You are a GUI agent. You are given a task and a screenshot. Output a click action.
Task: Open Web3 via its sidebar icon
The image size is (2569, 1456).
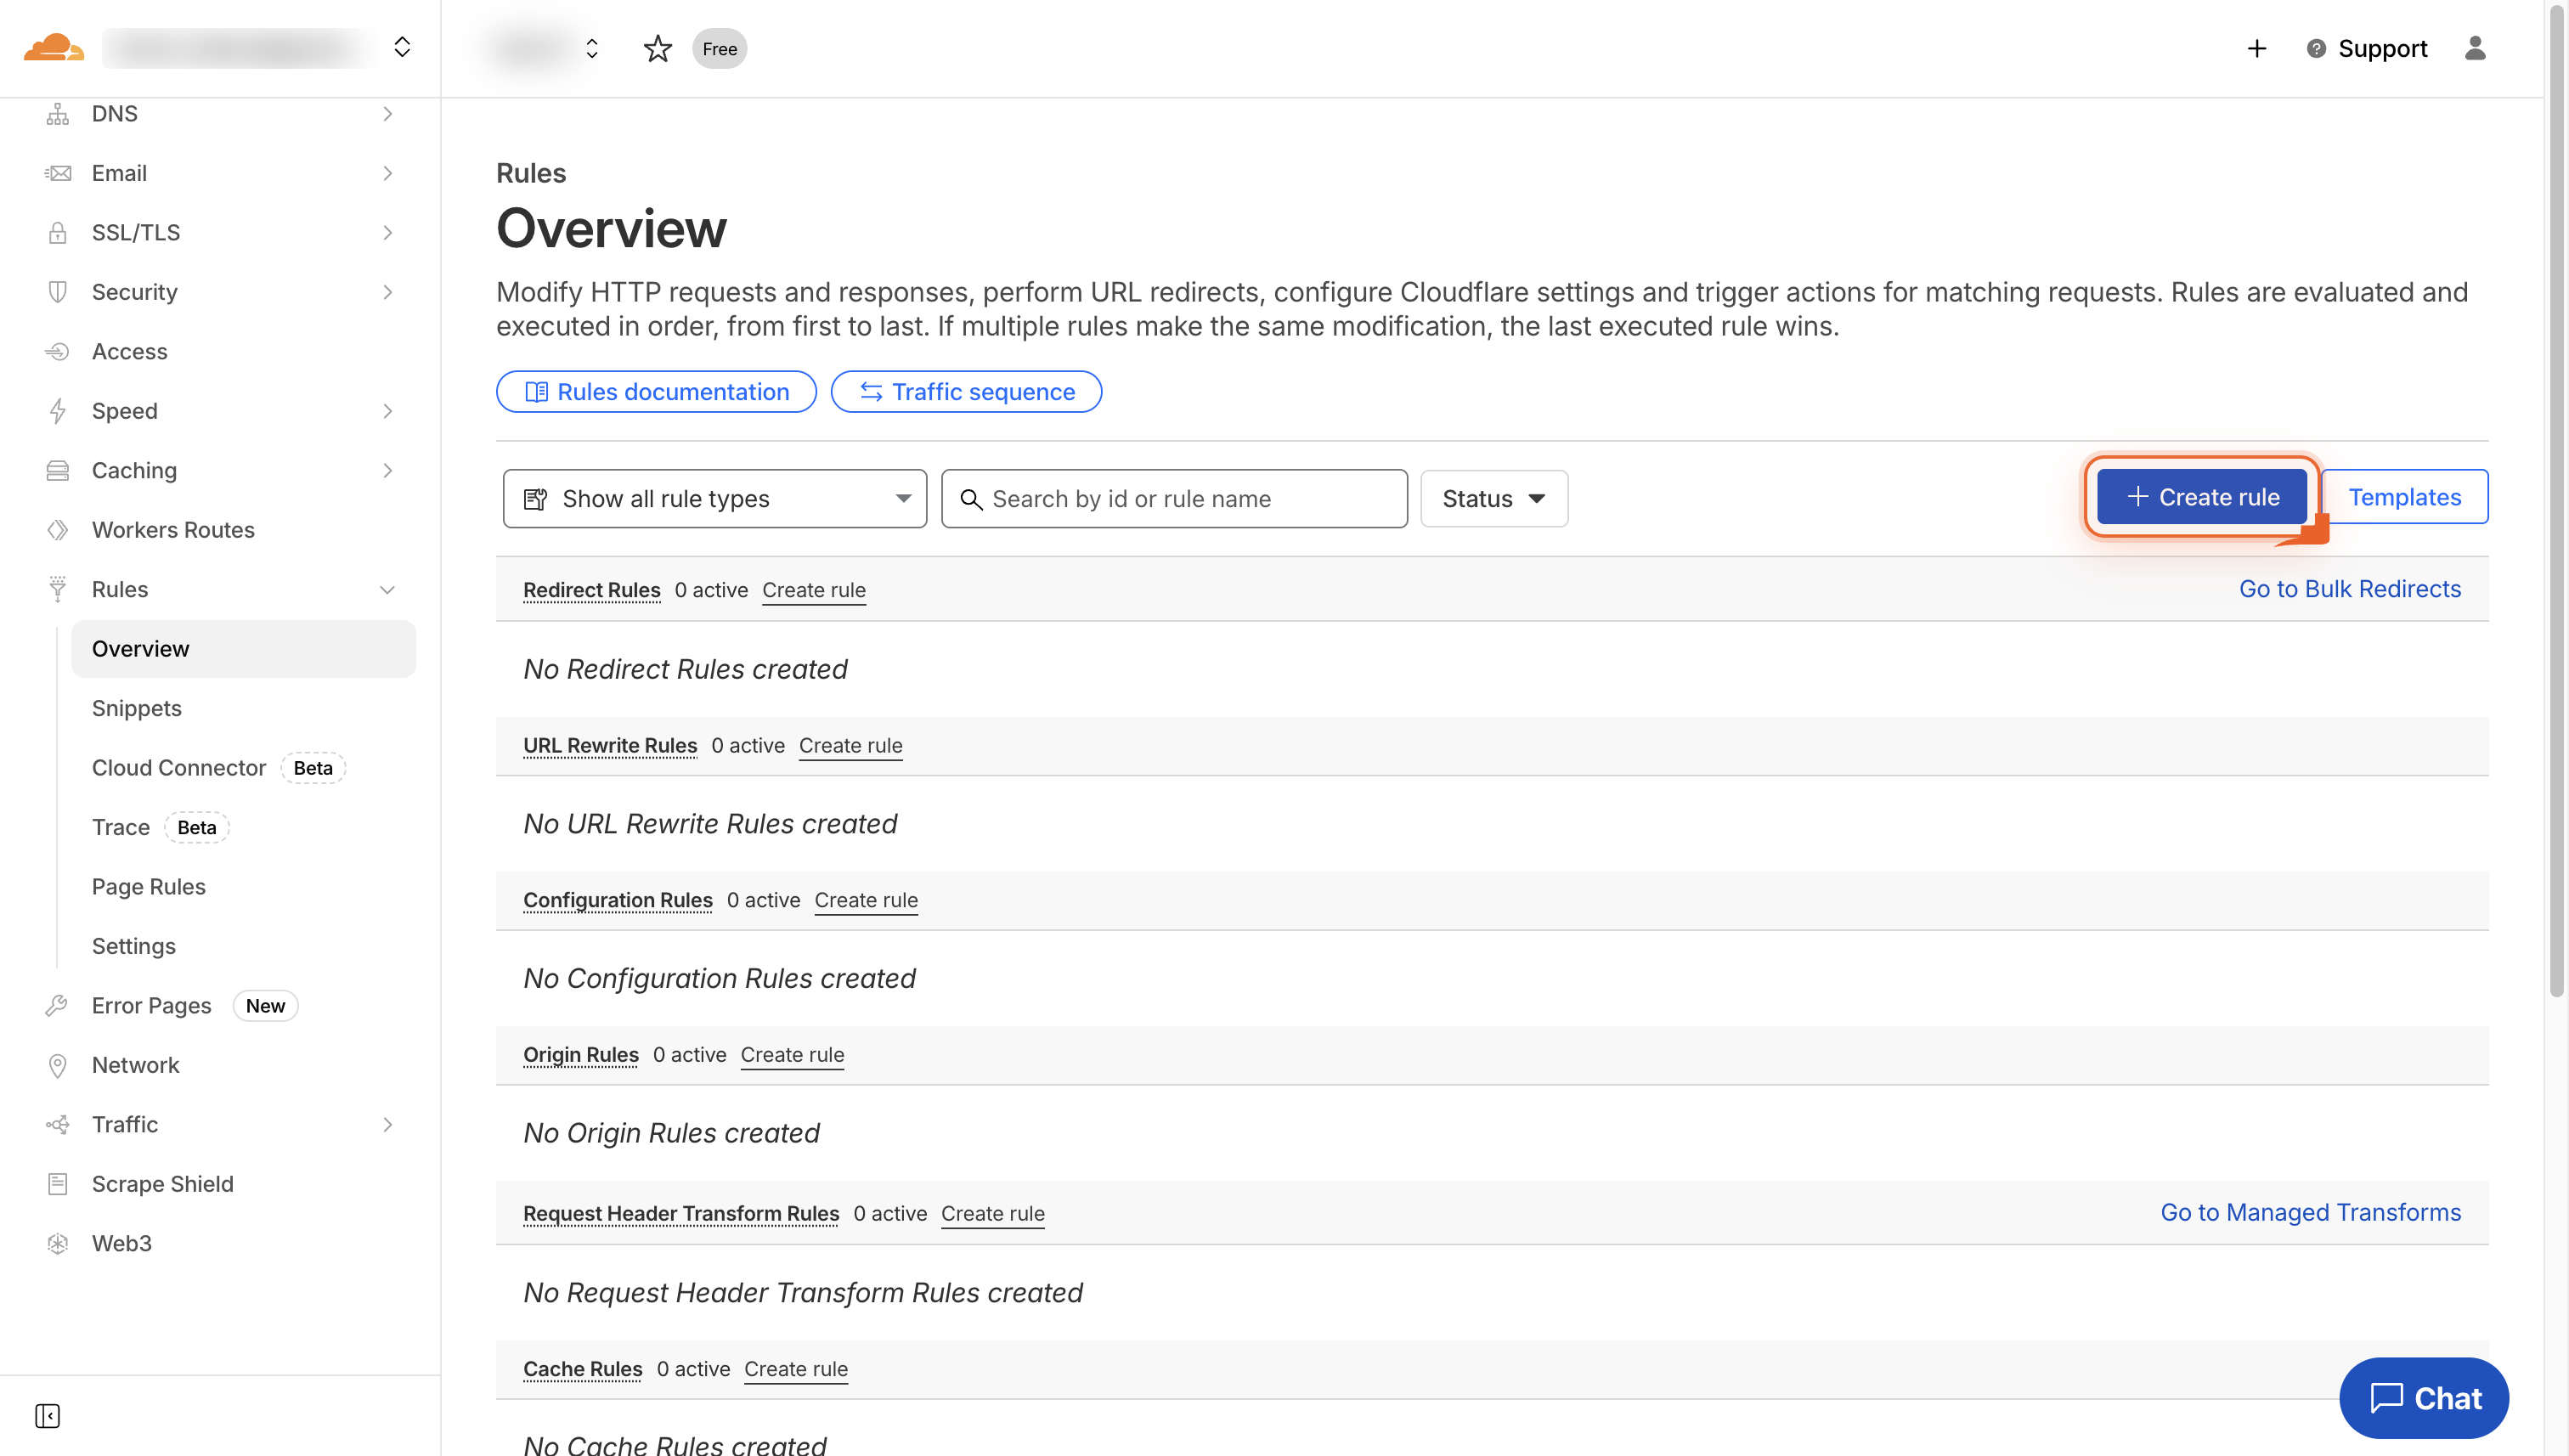click(x=57, y=1242)
